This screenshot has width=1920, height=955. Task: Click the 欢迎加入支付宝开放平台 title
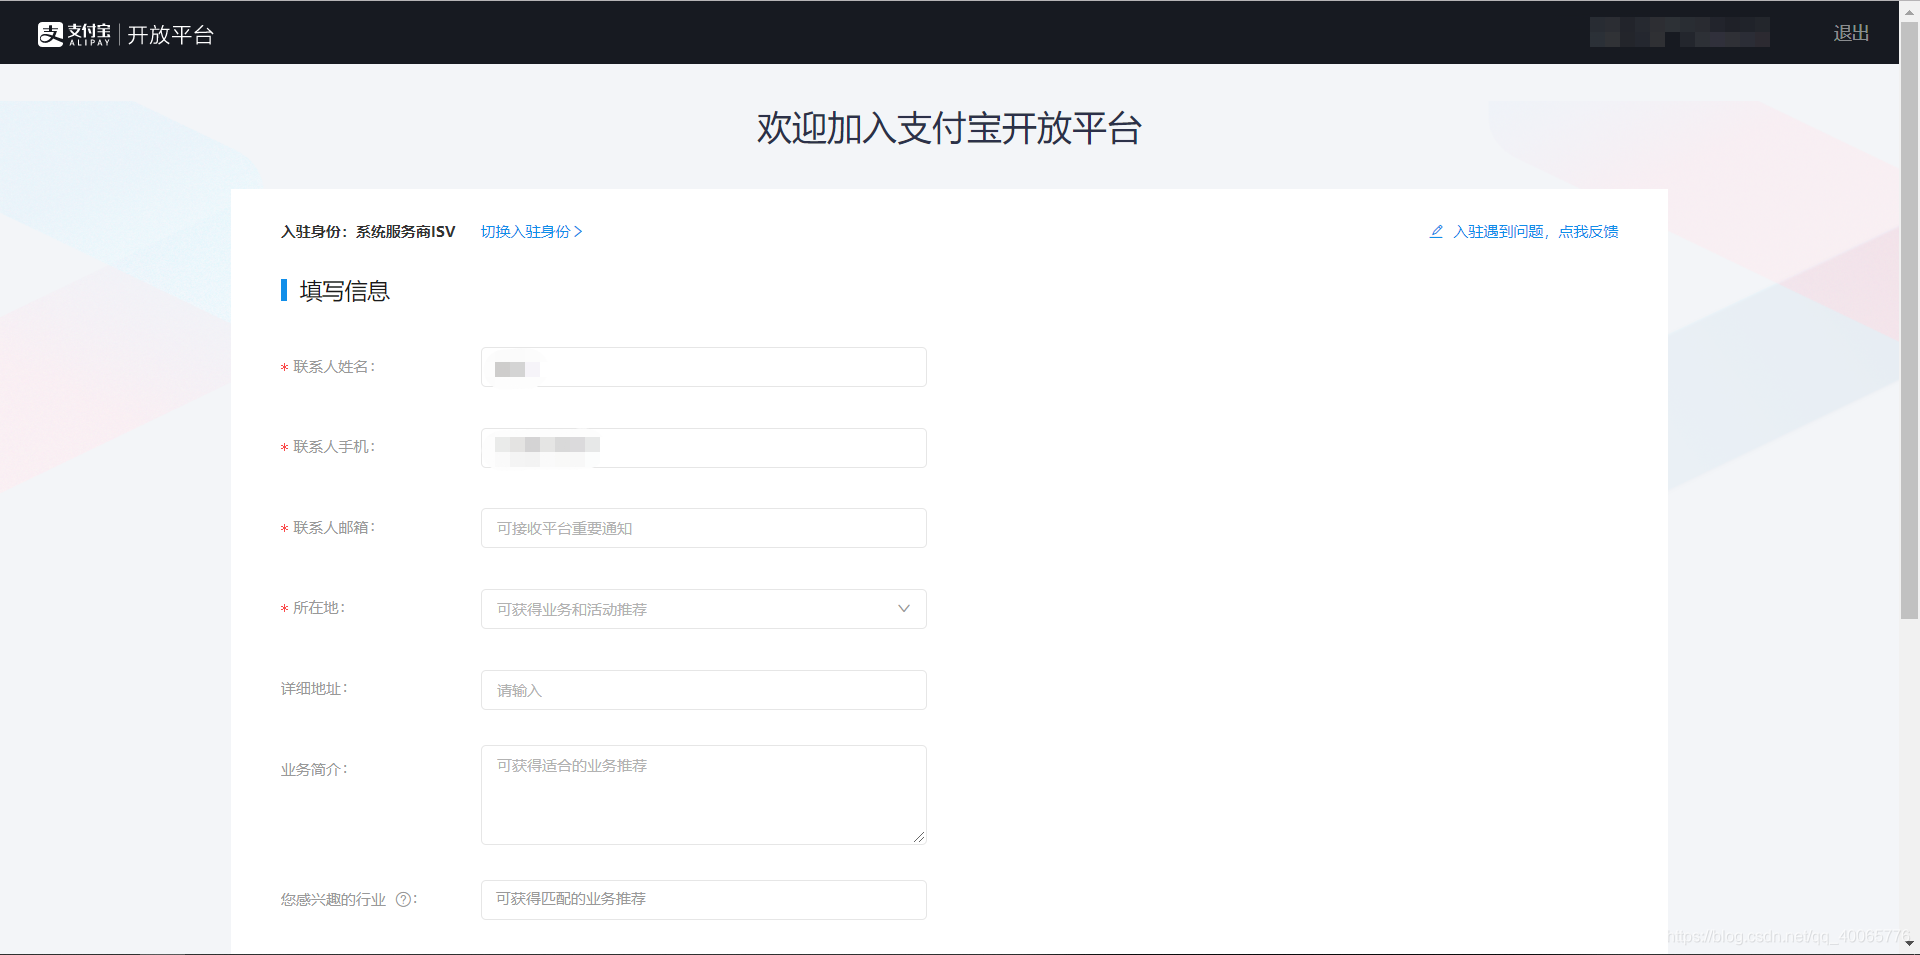[x=949, y=128]
